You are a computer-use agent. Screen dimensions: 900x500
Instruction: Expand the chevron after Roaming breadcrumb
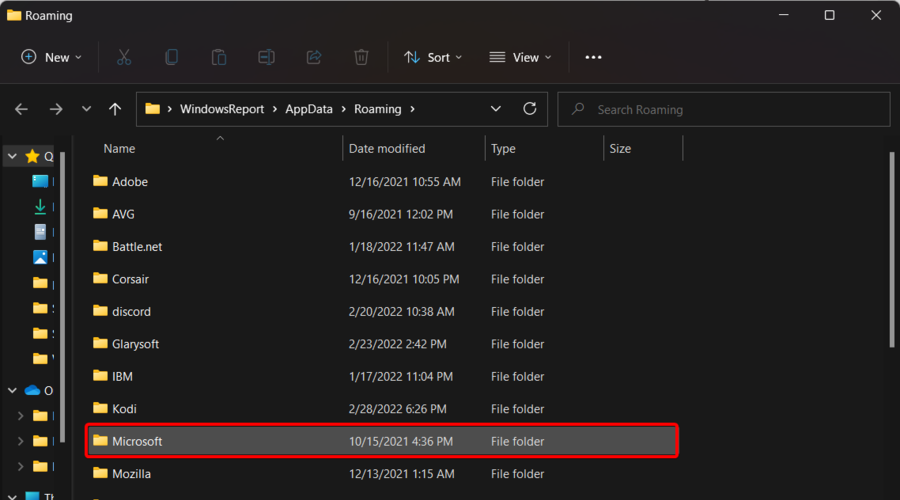[412, 109]
